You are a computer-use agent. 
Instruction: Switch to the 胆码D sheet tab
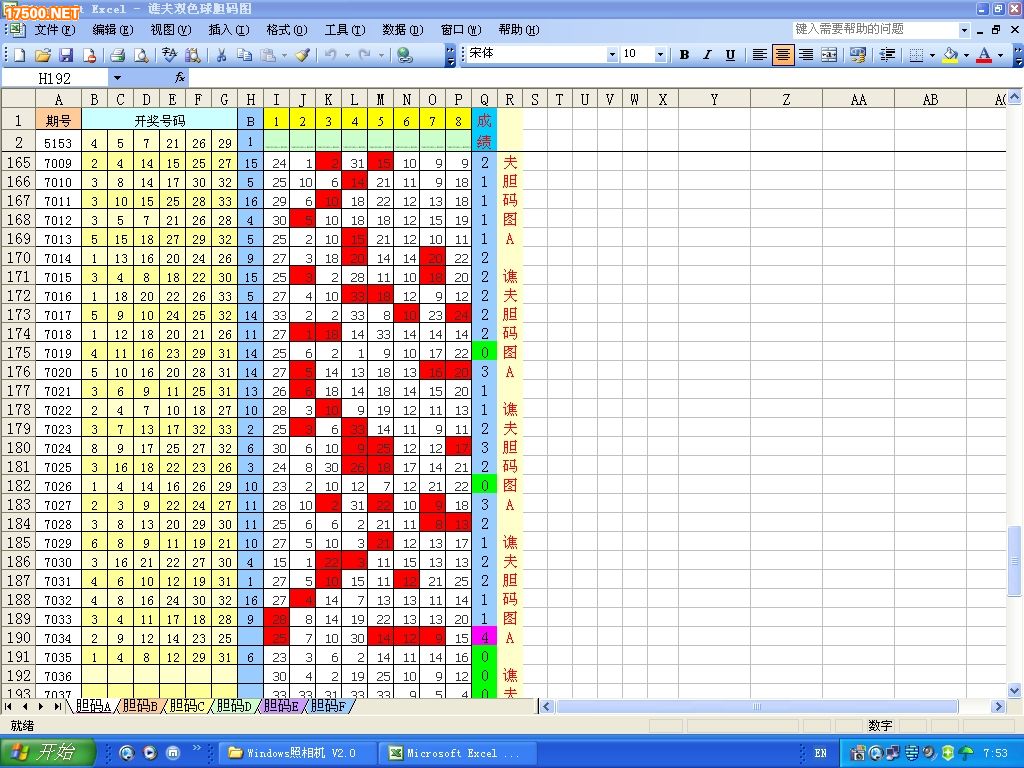234,706
